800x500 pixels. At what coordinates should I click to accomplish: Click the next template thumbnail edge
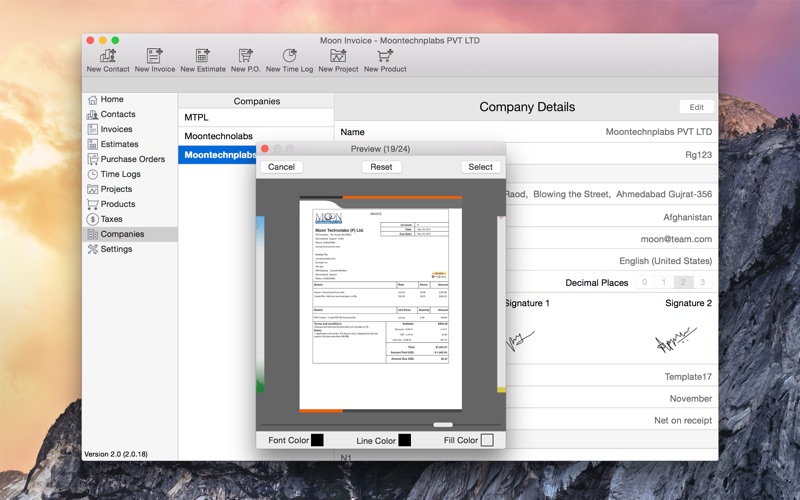pyautogui.click(x=502, y=304)
